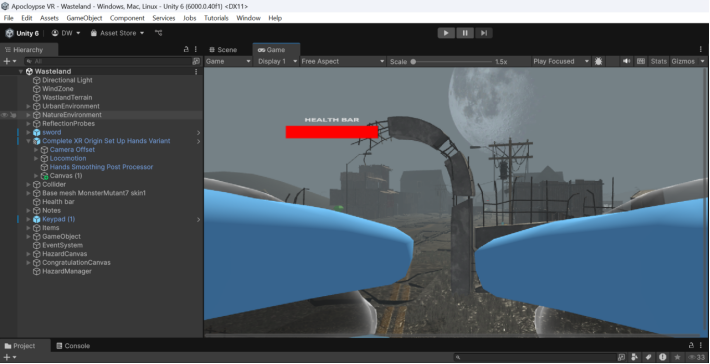710x364 pixels.
Task: Open the Game view panel options menu
Action: coord(700,49)
